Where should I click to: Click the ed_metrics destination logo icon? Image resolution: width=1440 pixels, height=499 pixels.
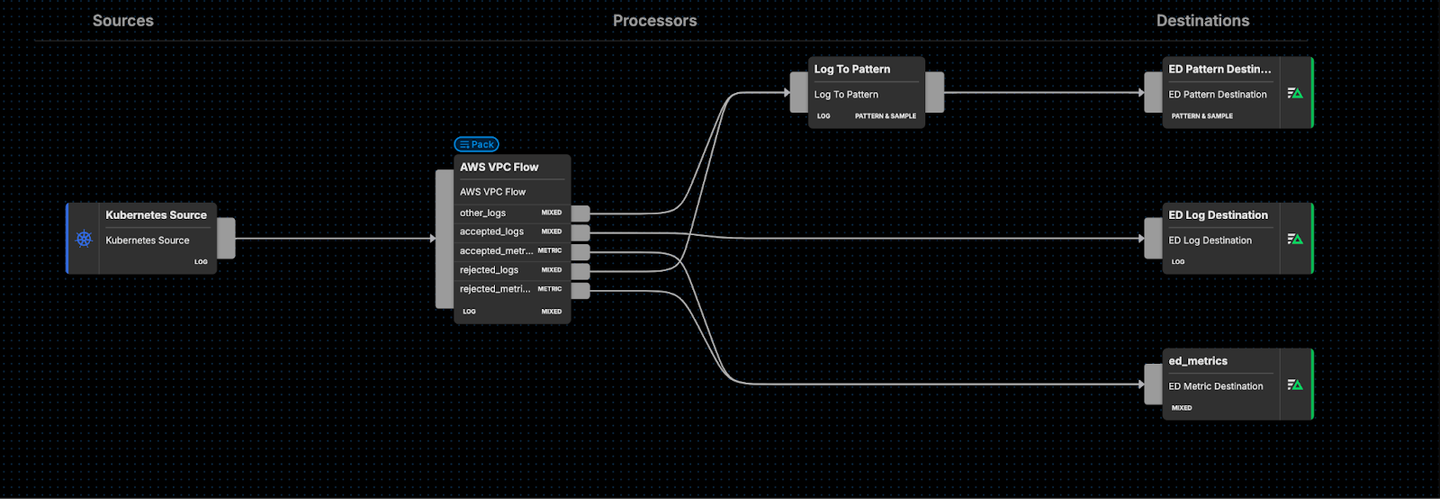[1295, 385]
